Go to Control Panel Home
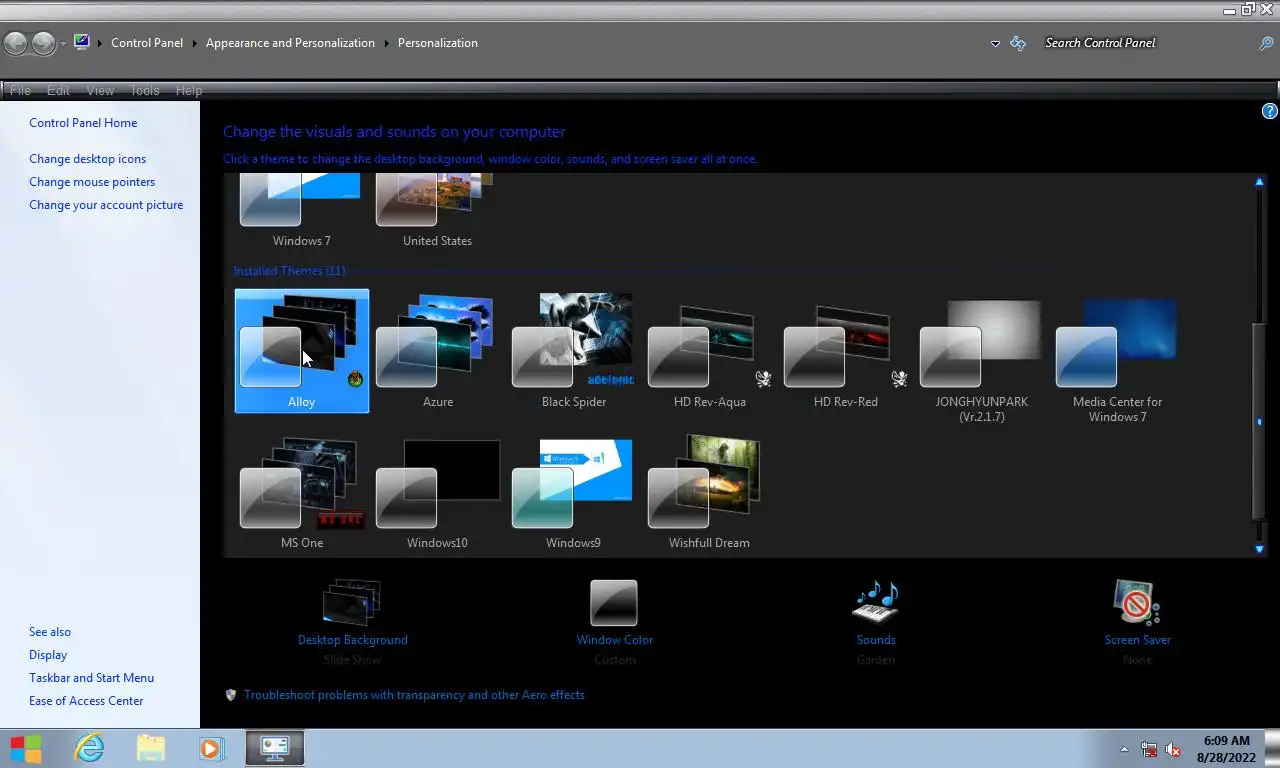 tap(83, 123)
